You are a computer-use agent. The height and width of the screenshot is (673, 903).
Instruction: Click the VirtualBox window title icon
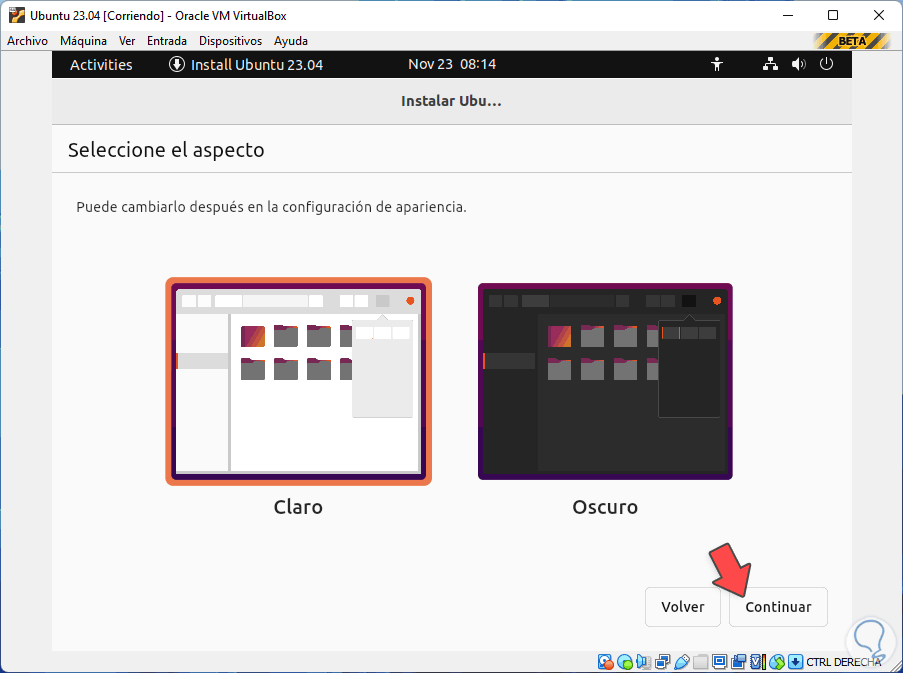[x=16, y=16]
